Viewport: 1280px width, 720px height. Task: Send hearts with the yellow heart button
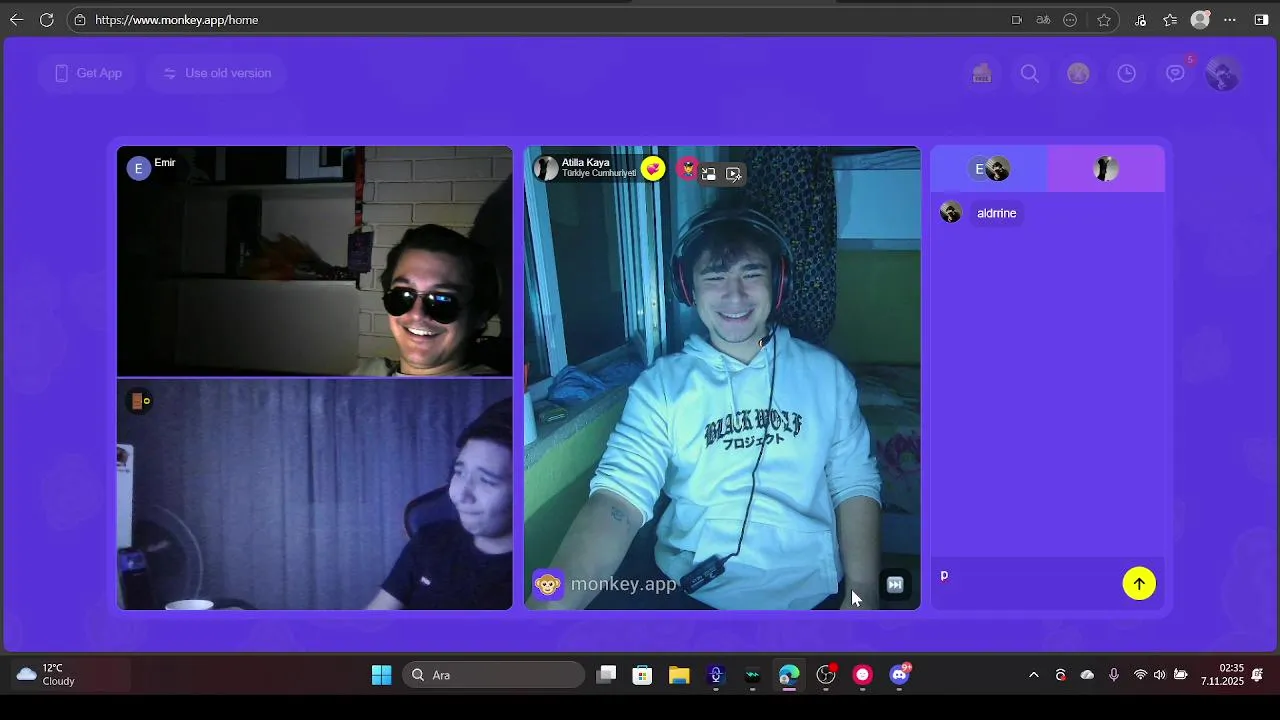pyautogui.click(x=653, y=168)
